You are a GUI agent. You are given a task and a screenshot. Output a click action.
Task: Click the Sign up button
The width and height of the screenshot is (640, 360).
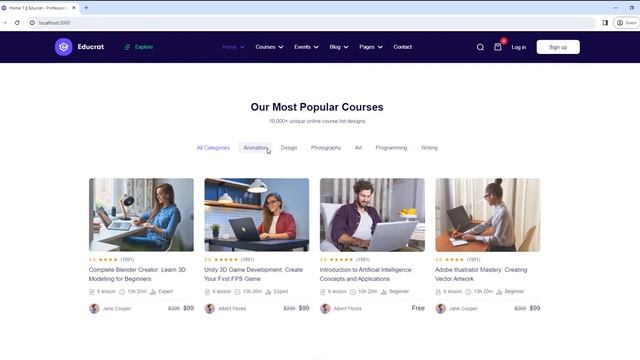[558, 47]
